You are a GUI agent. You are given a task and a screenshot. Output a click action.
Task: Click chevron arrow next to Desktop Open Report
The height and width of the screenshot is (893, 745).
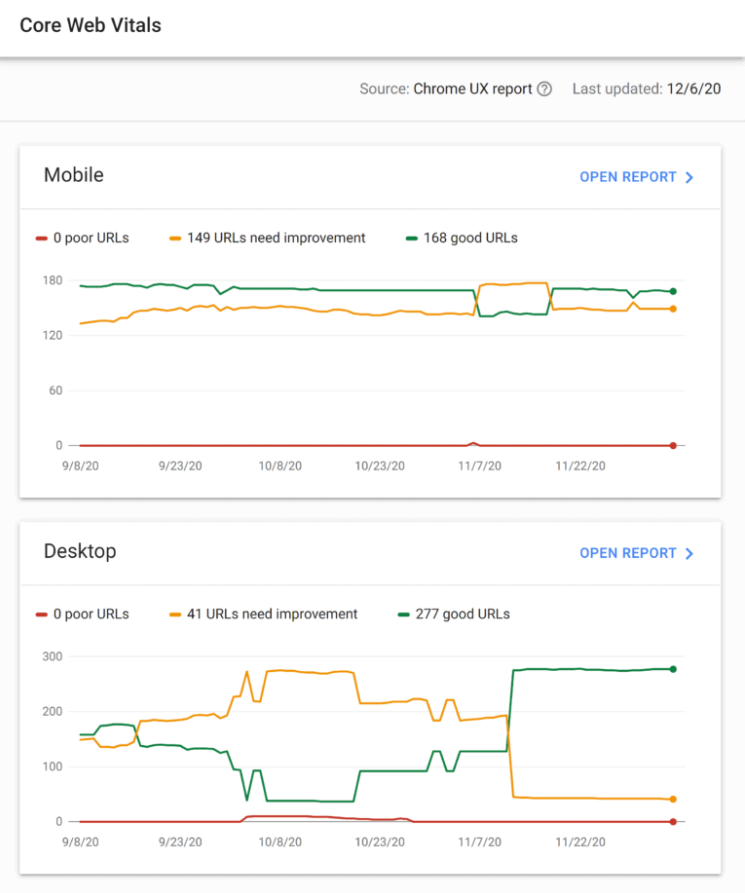pos(689,553)
